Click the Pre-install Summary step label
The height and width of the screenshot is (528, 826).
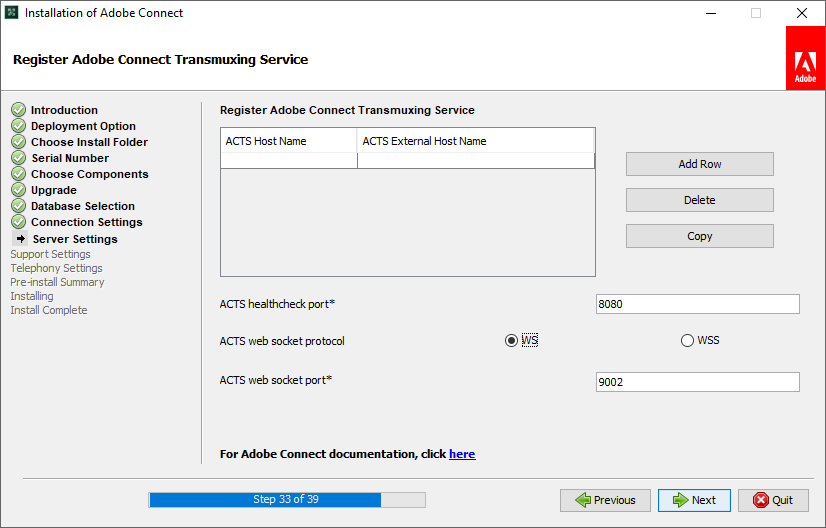coord(57,282)
